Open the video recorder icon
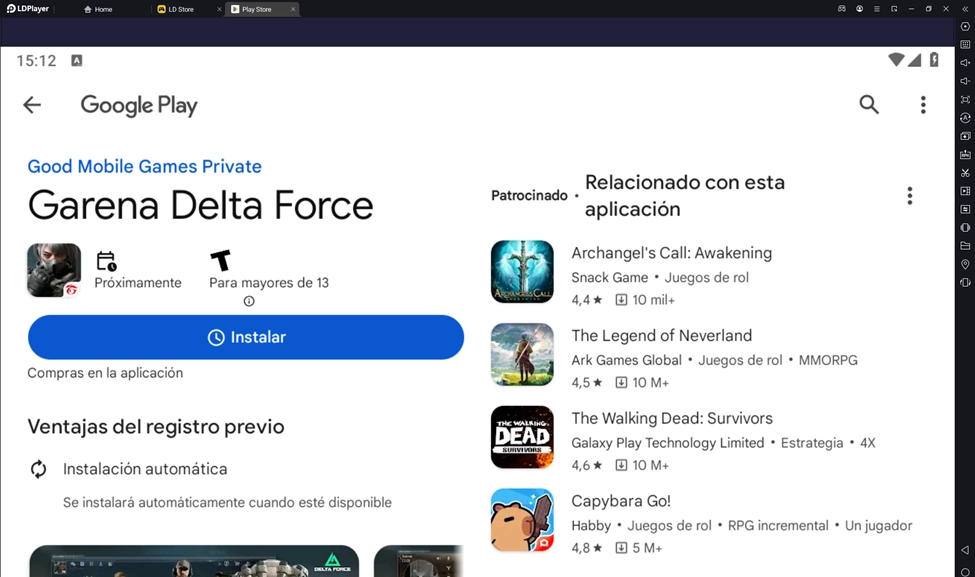The height and width of the screenshot is (577, 975). coord(965,191)
